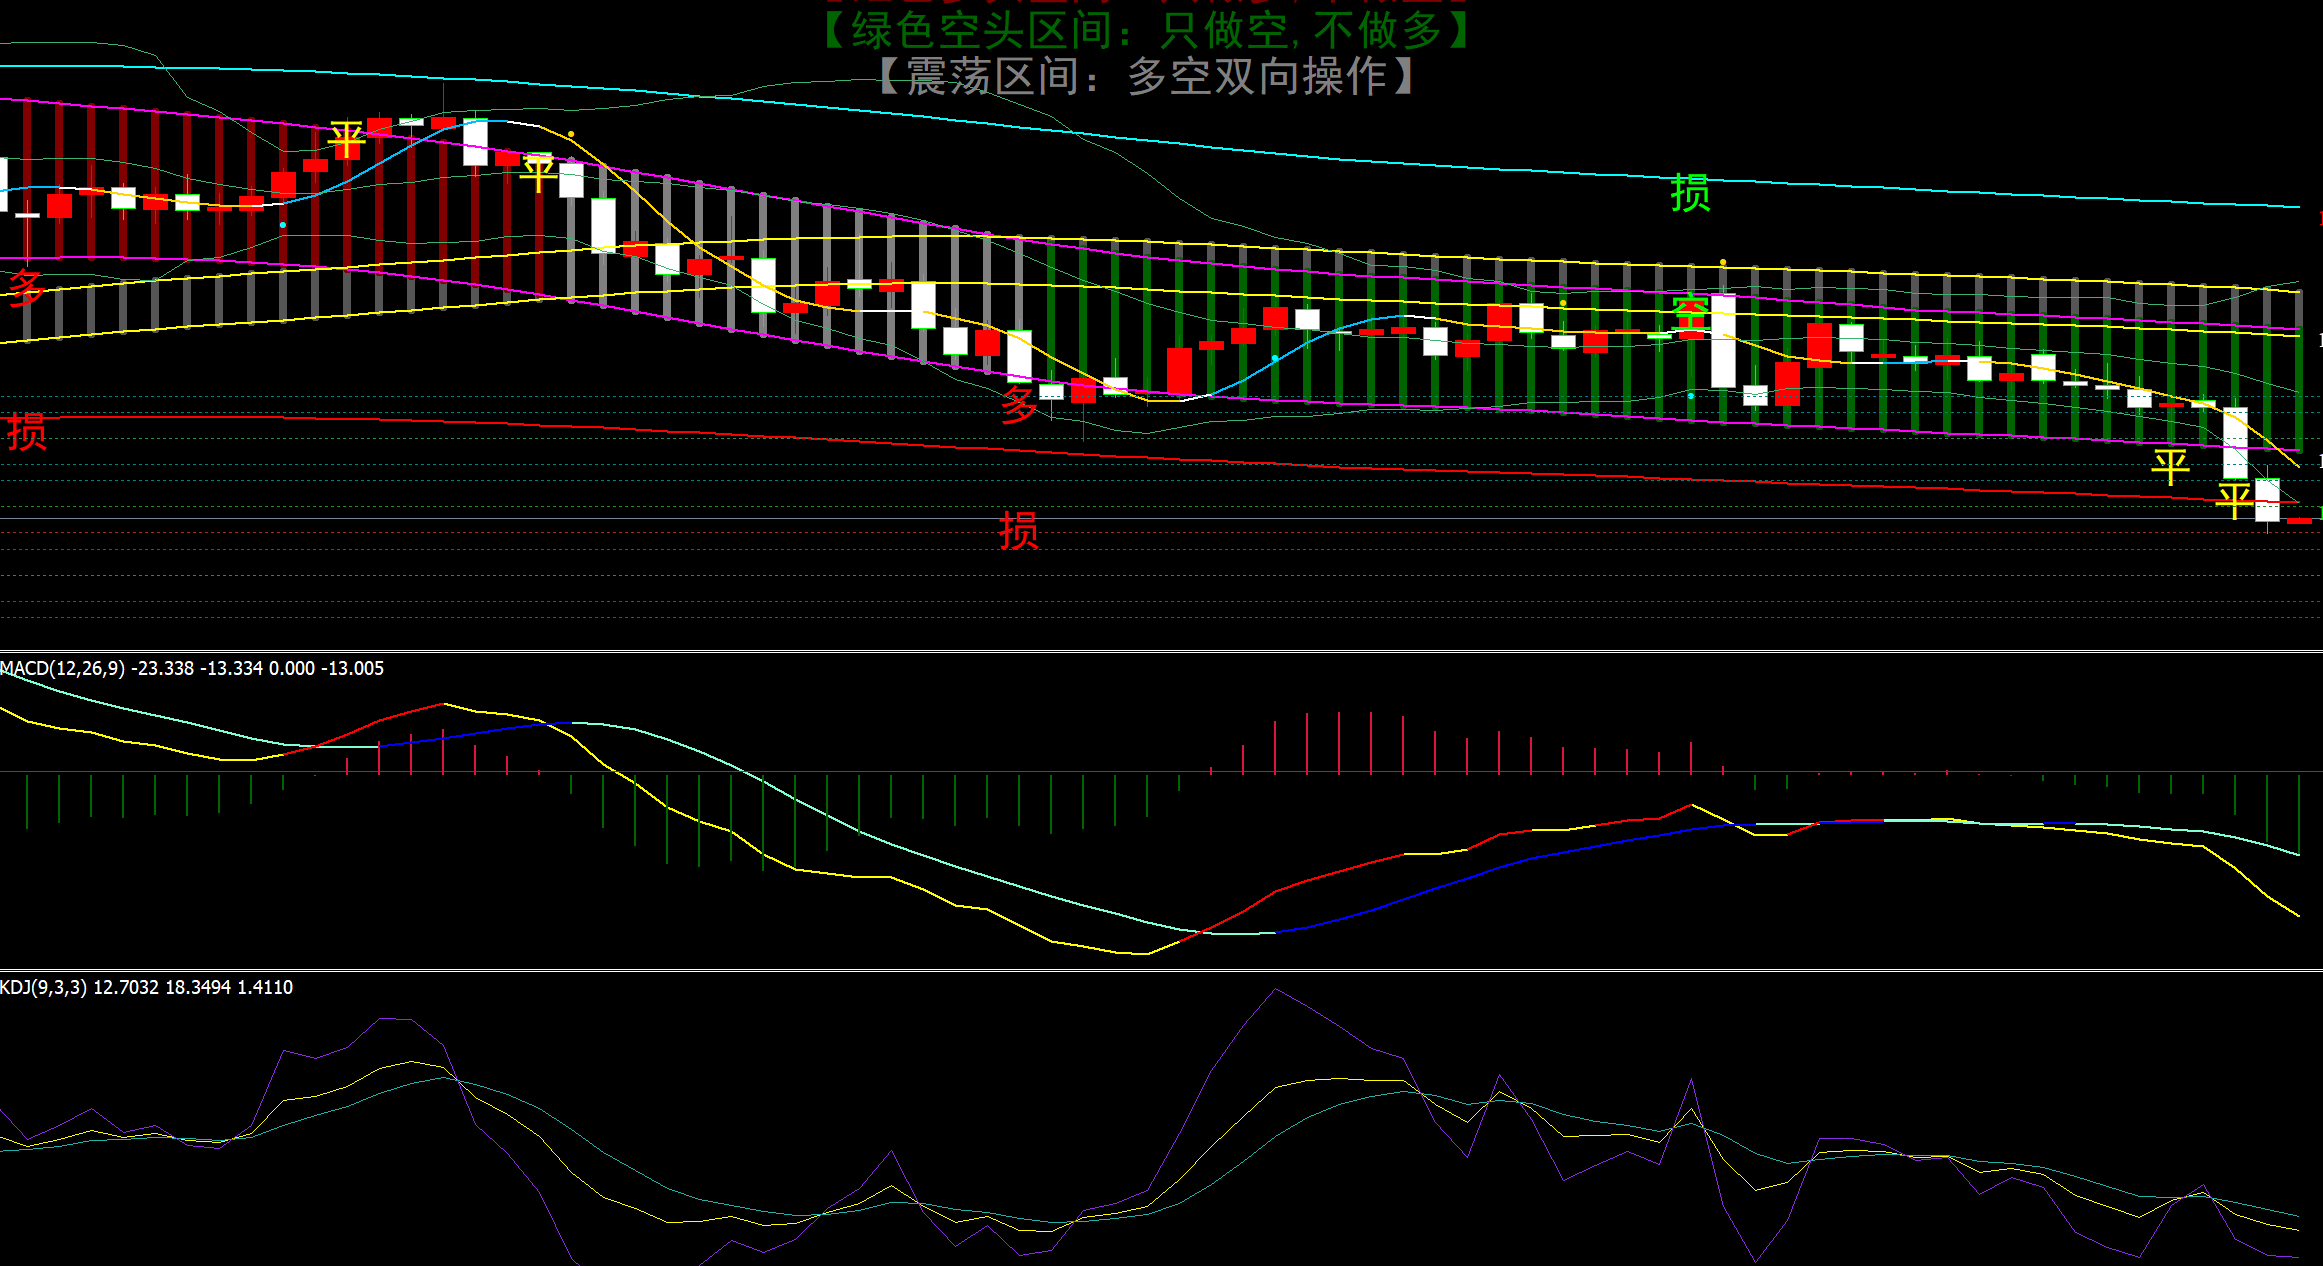Click the red 损 marker at left edge
The image size is (2323, 1266).
pyautogui.click(x=26, y=432)
